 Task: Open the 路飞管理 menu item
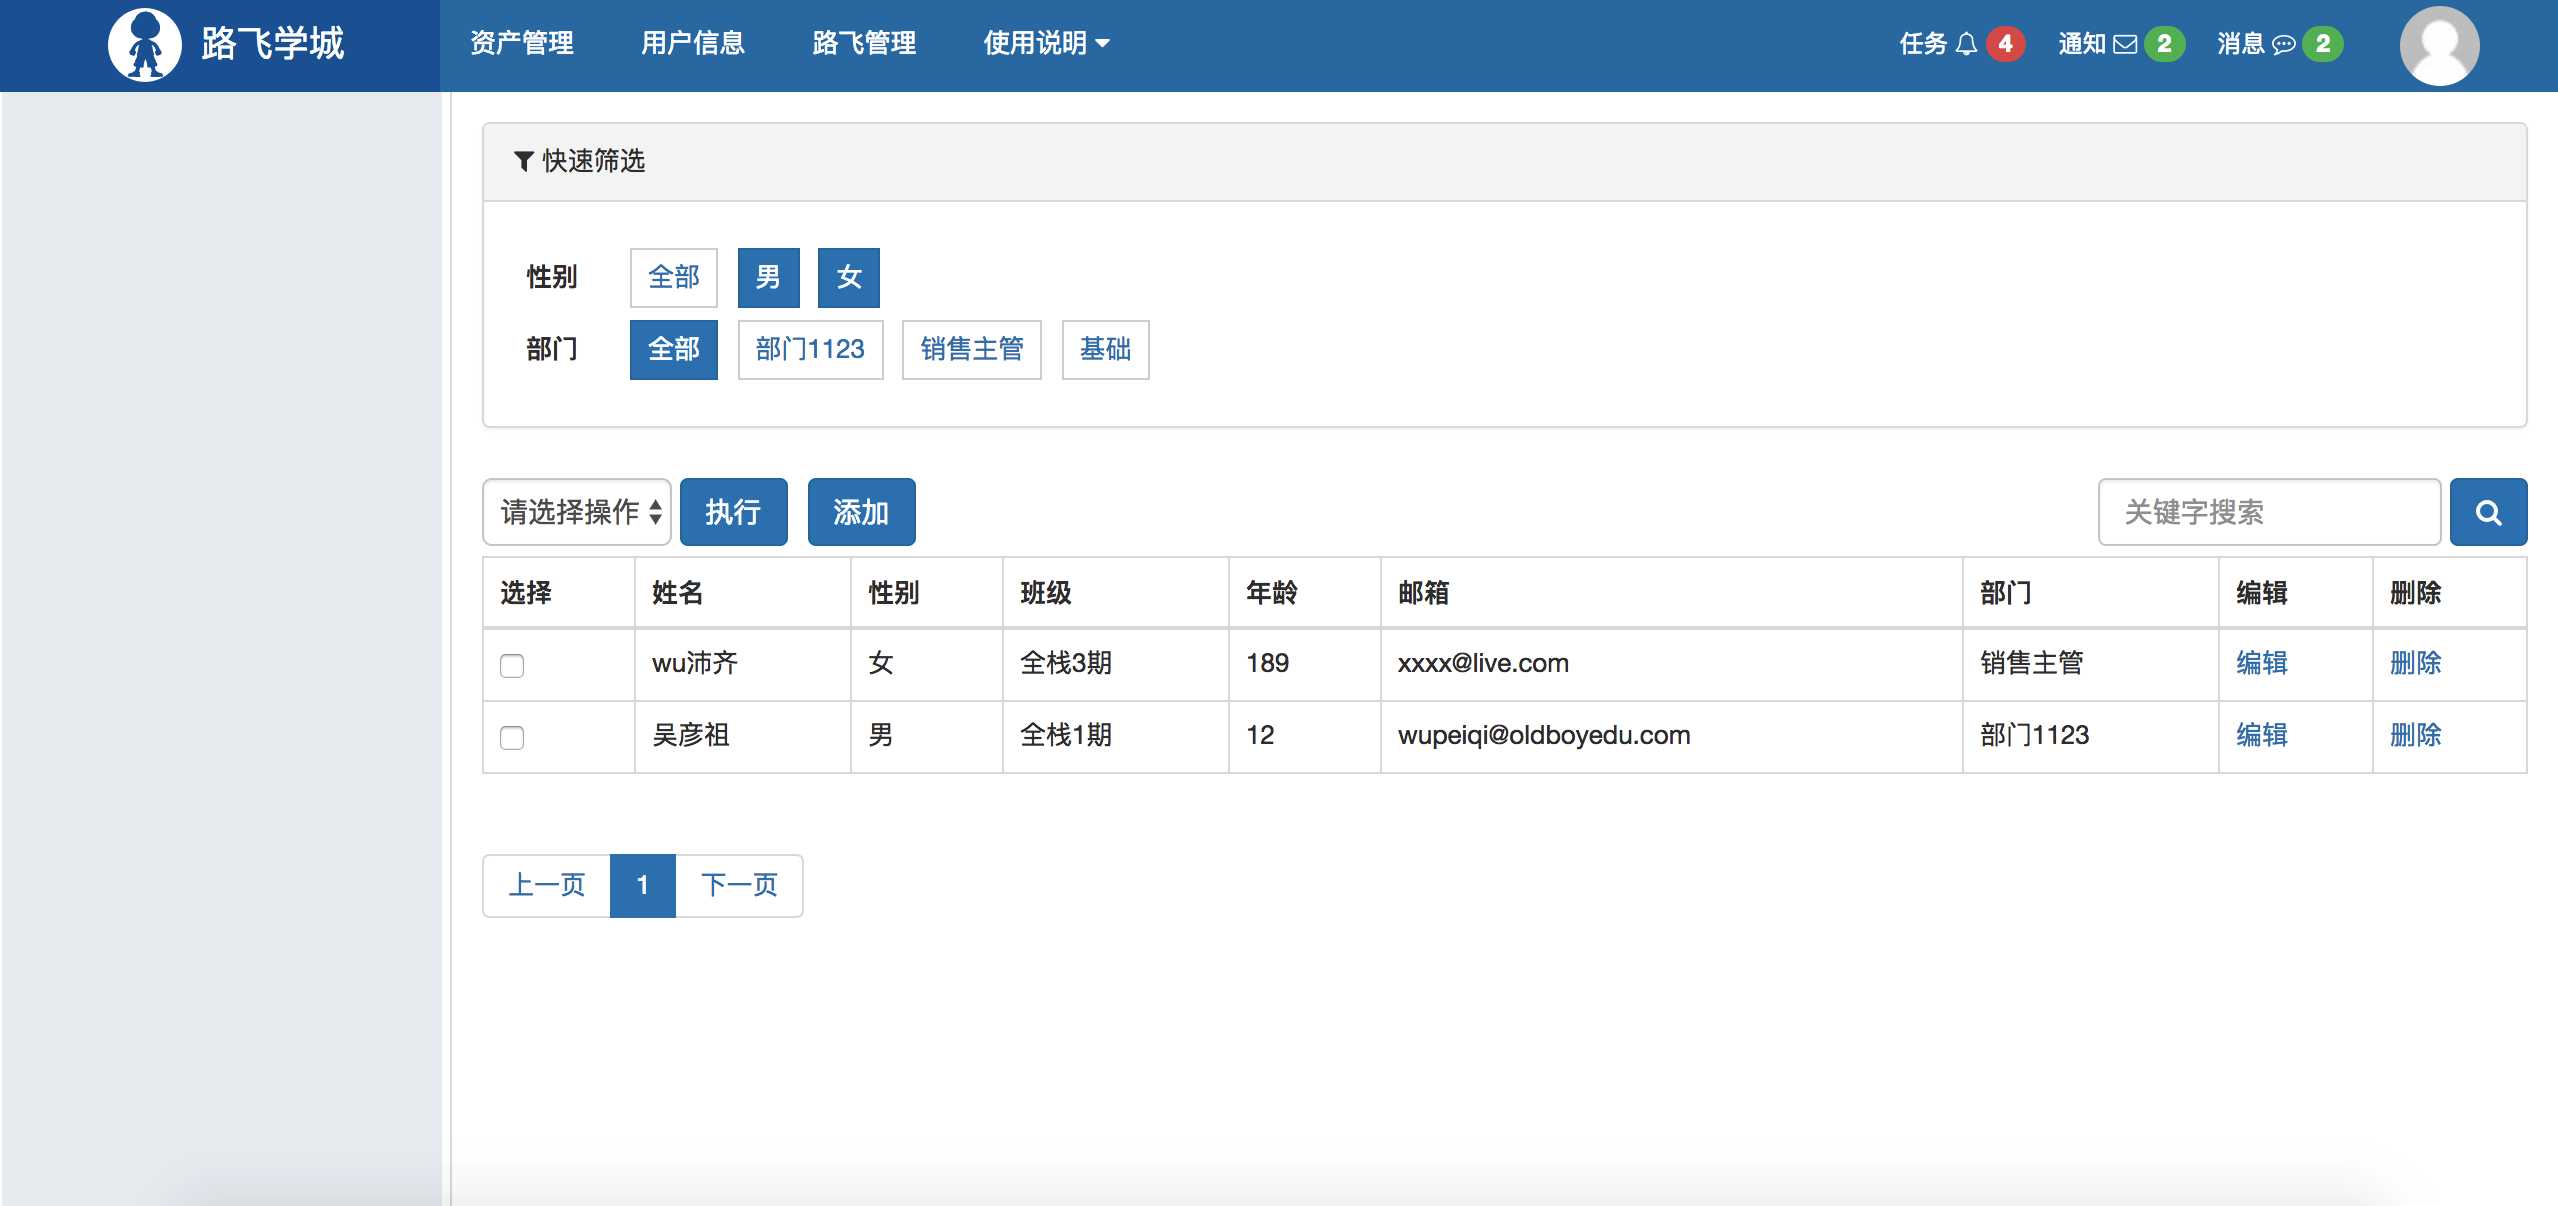coord(864,43)
